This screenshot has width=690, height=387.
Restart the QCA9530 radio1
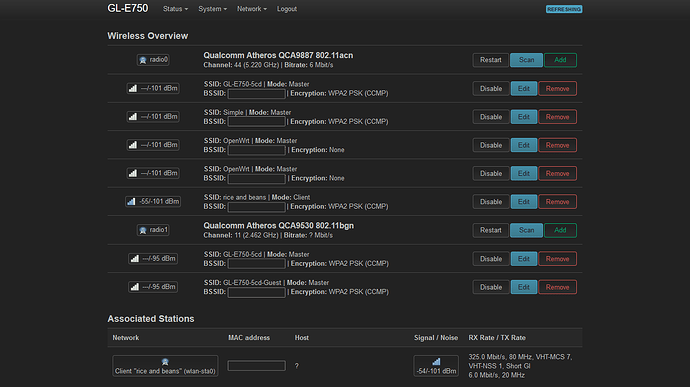[x=491, y=230]
